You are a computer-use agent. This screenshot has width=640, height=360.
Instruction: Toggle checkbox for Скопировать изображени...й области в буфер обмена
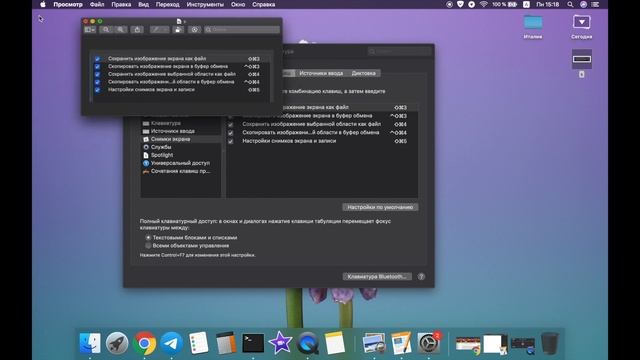[x=231, y=133]
